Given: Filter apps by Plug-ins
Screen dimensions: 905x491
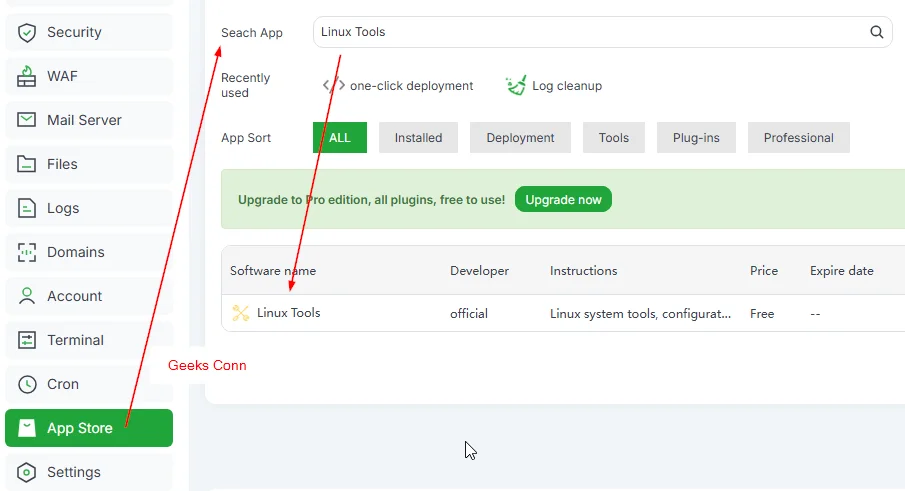Looking at the screenshot, I should pyautogui.click(x=696, y=137).
